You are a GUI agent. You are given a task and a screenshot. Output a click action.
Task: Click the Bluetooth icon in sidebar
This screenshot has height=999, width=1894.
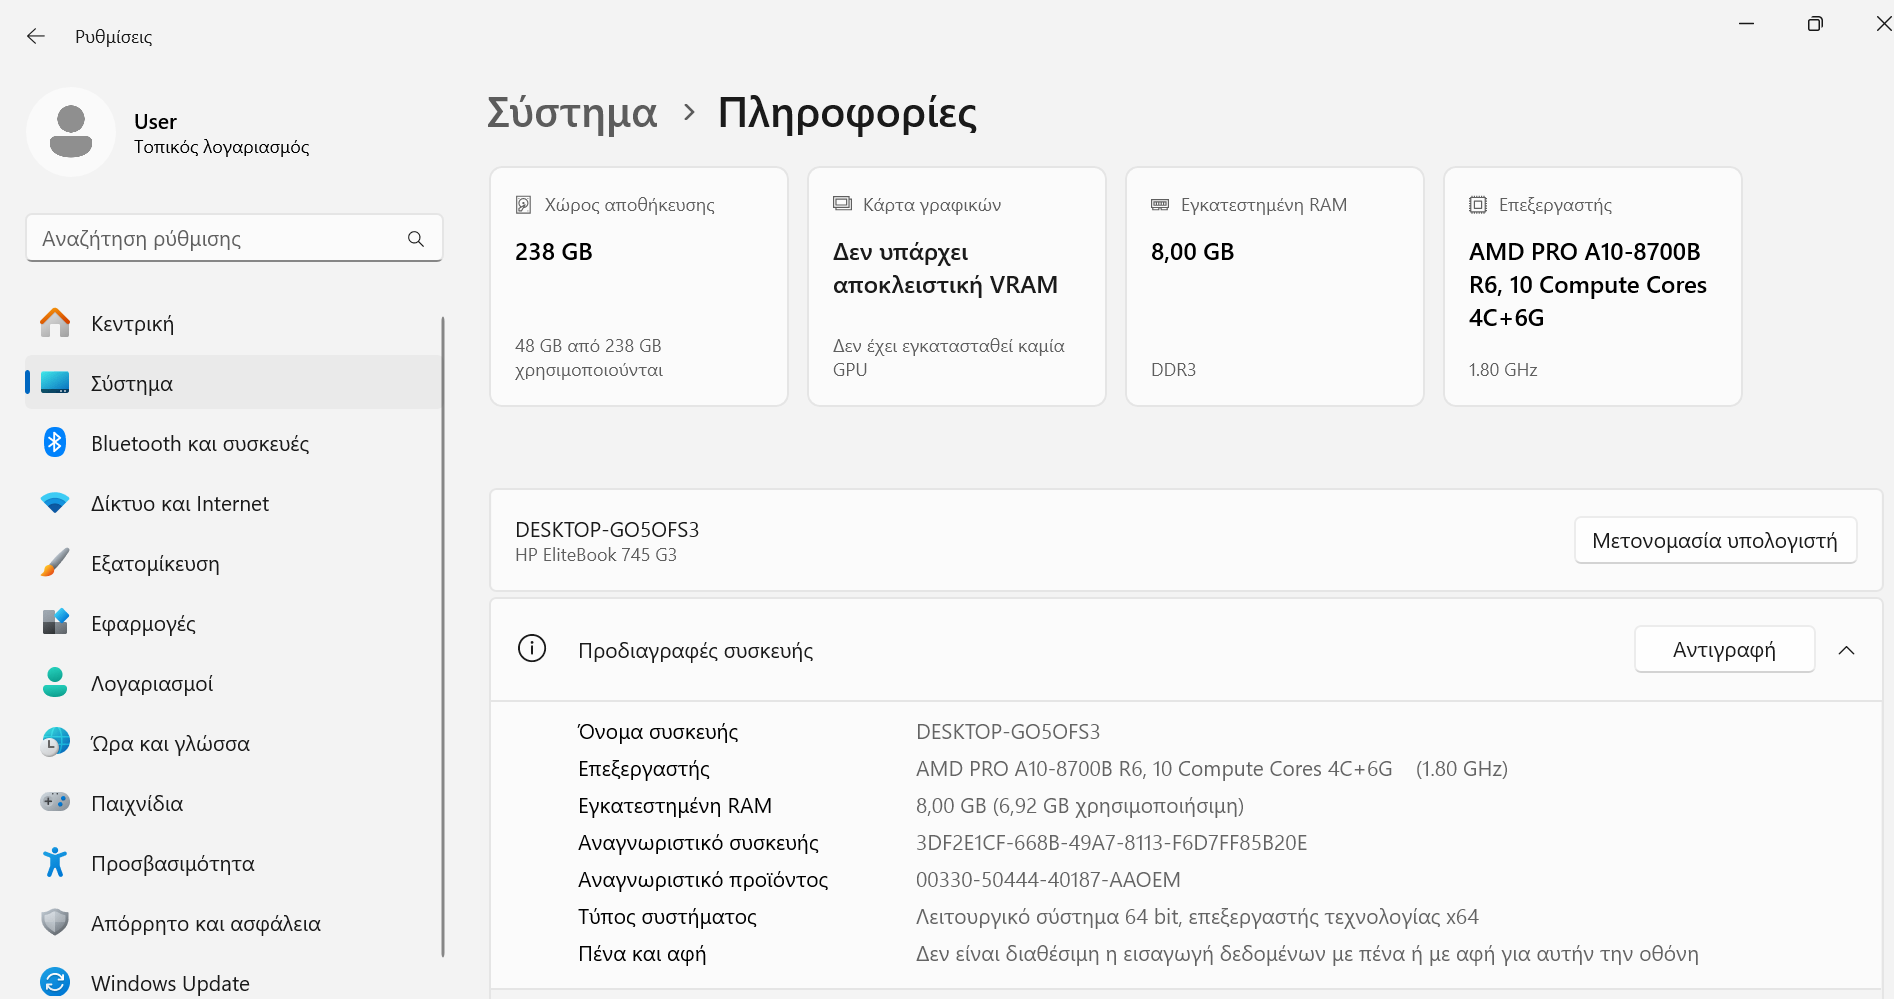[x=55, y=442]
